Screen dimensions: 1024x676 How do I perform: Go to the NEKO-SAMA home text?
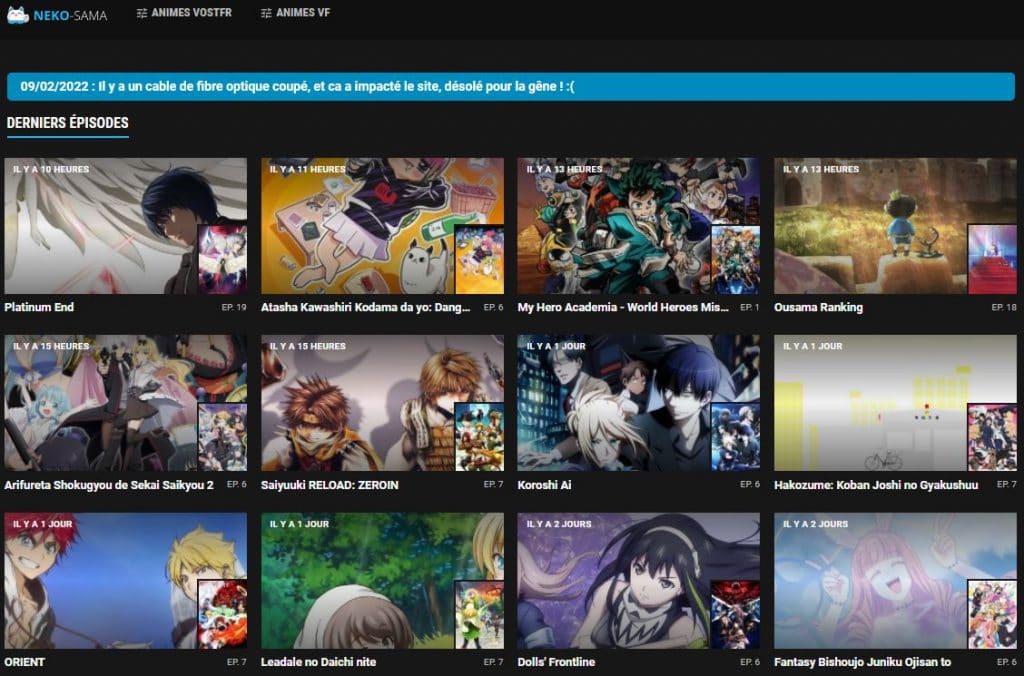[x=70, y=15]
